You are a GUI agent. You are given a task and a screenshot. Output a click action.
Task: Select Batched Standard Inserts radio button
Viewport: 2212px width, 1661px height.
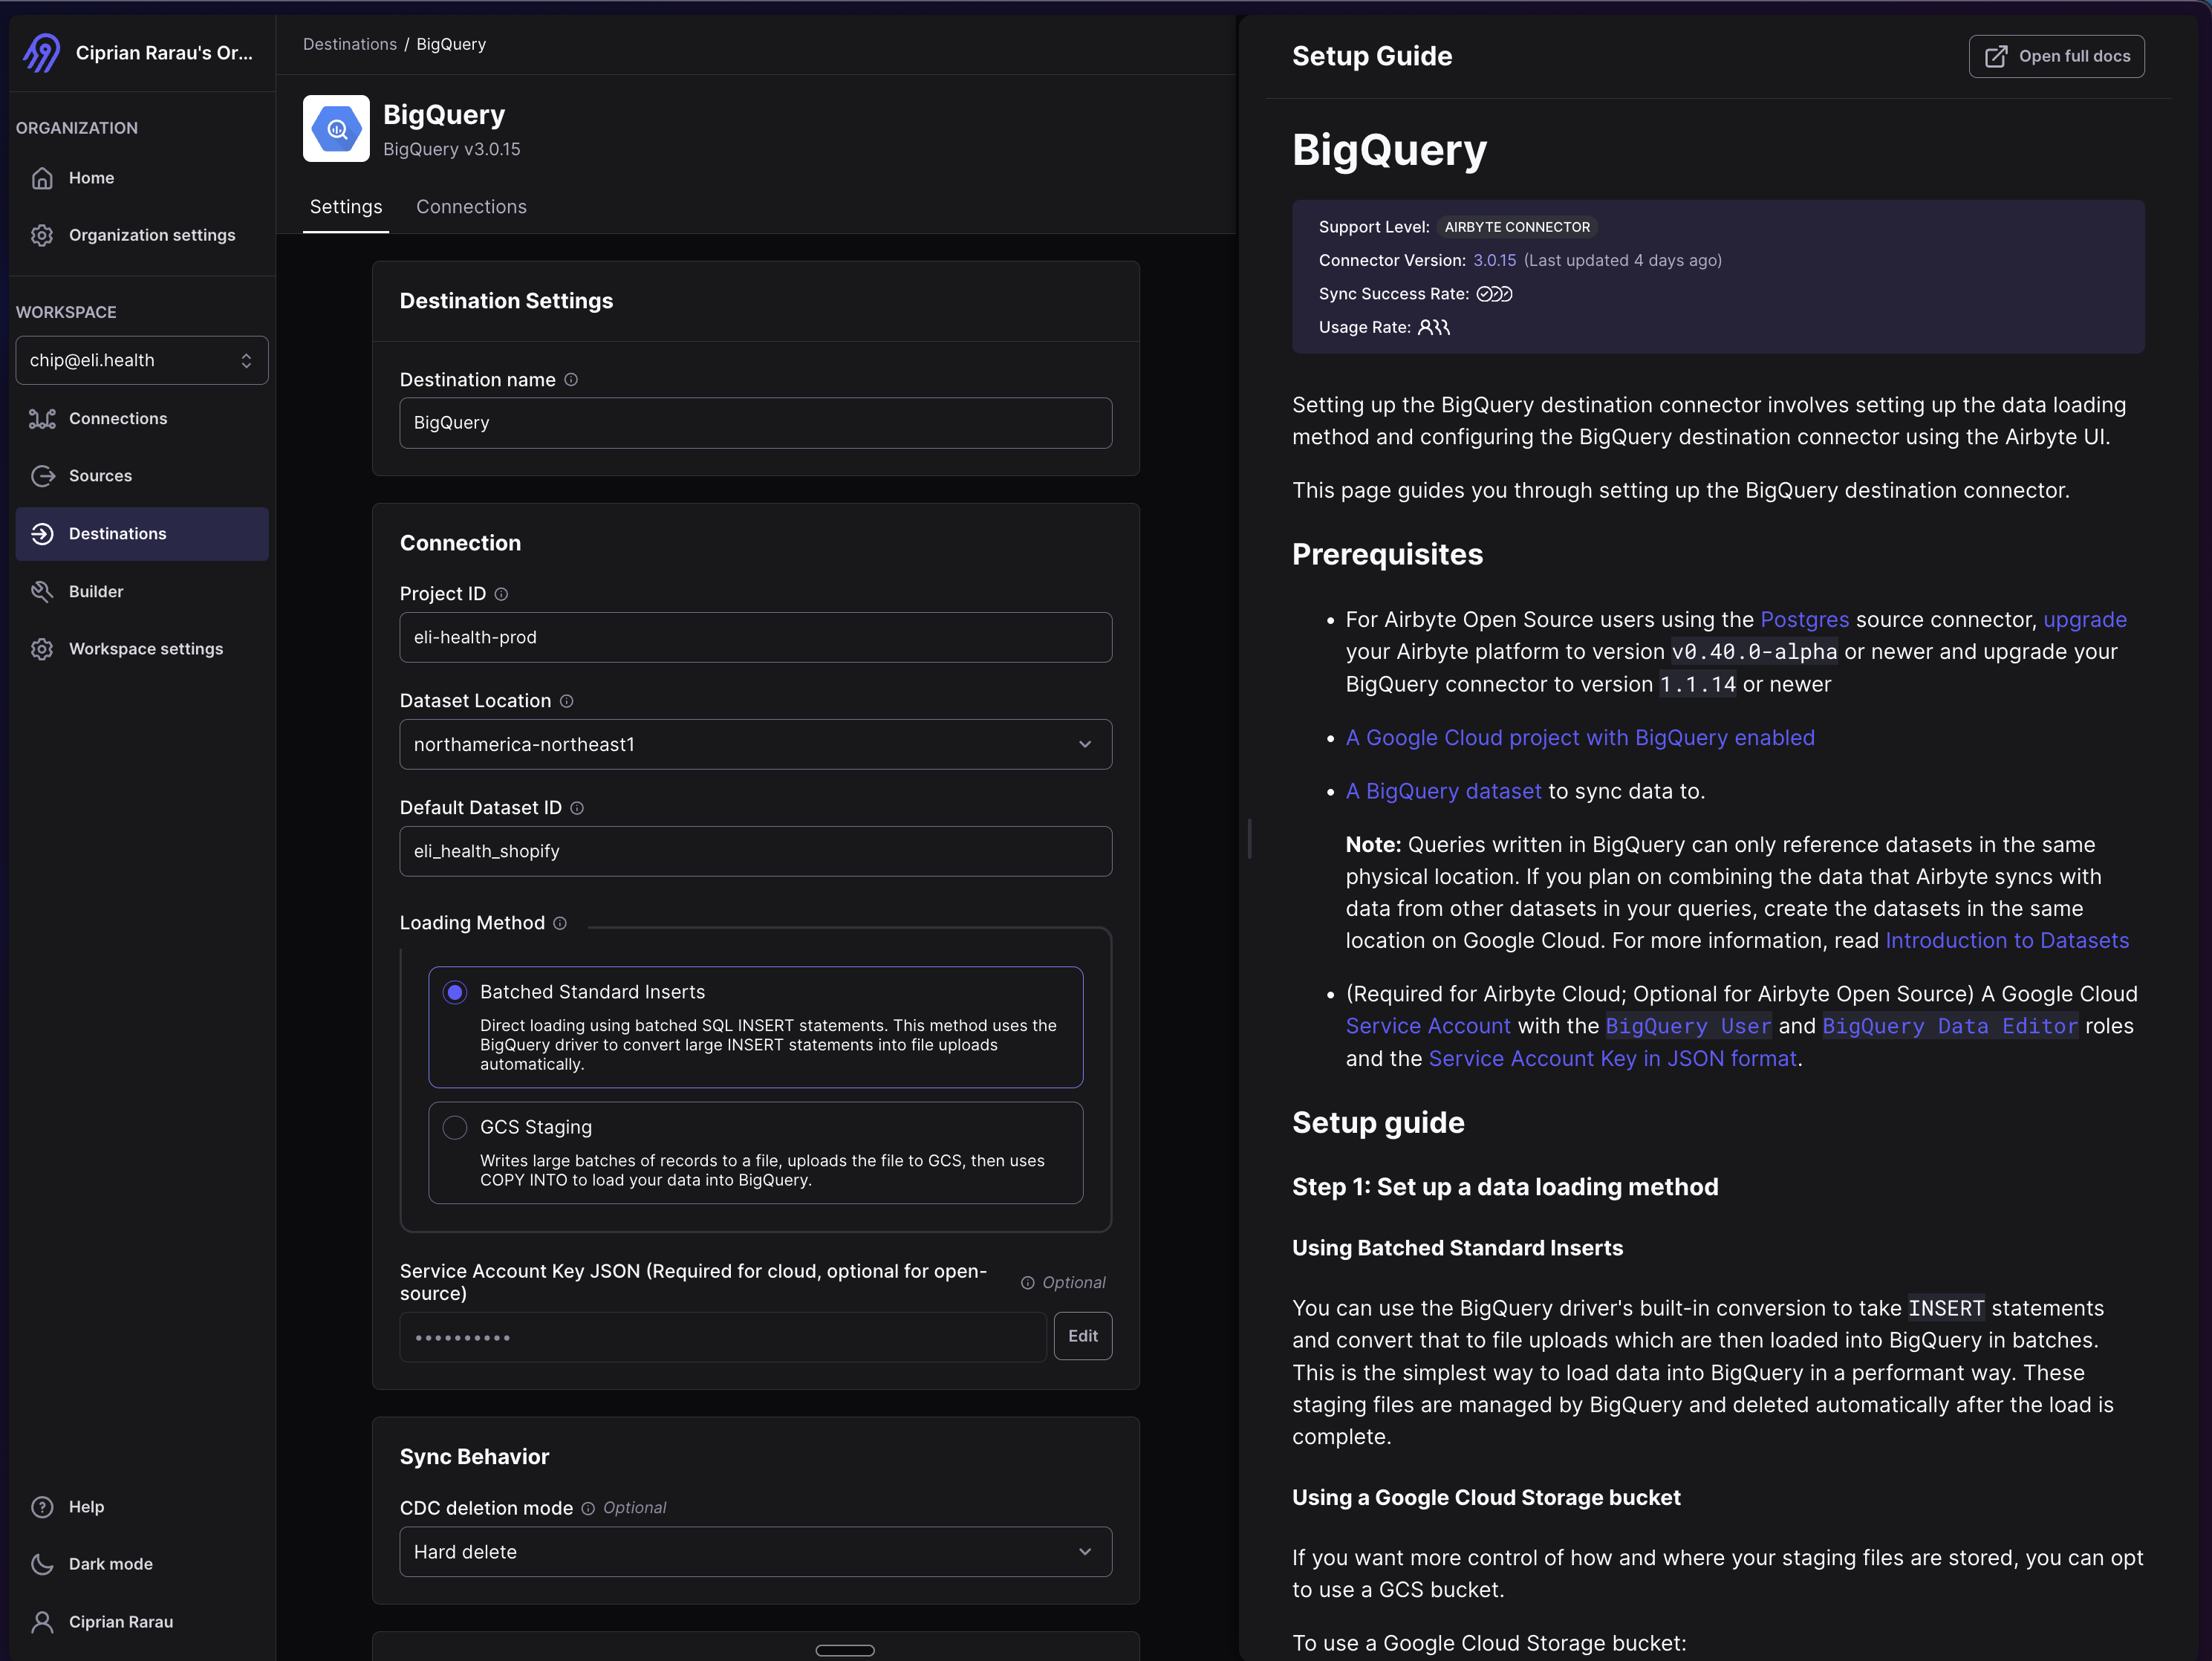455,992
